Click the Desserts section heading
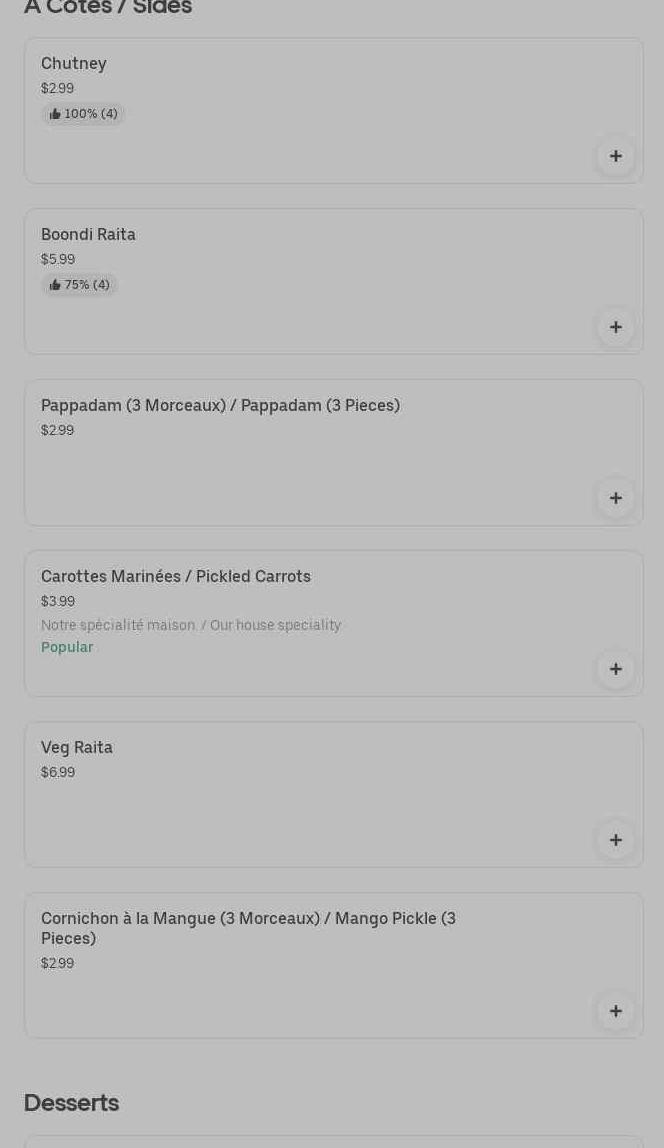This screenshot has height=1148, width=664. pyautogui.click(x=72, y=1103)
